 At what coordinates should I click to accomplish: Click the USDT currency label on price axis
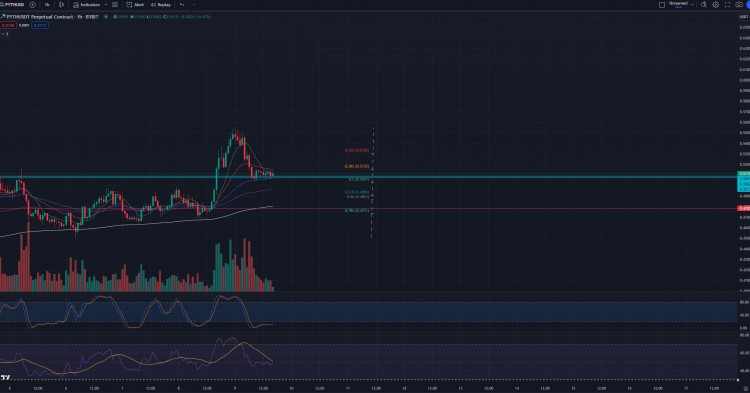point(744,17)
